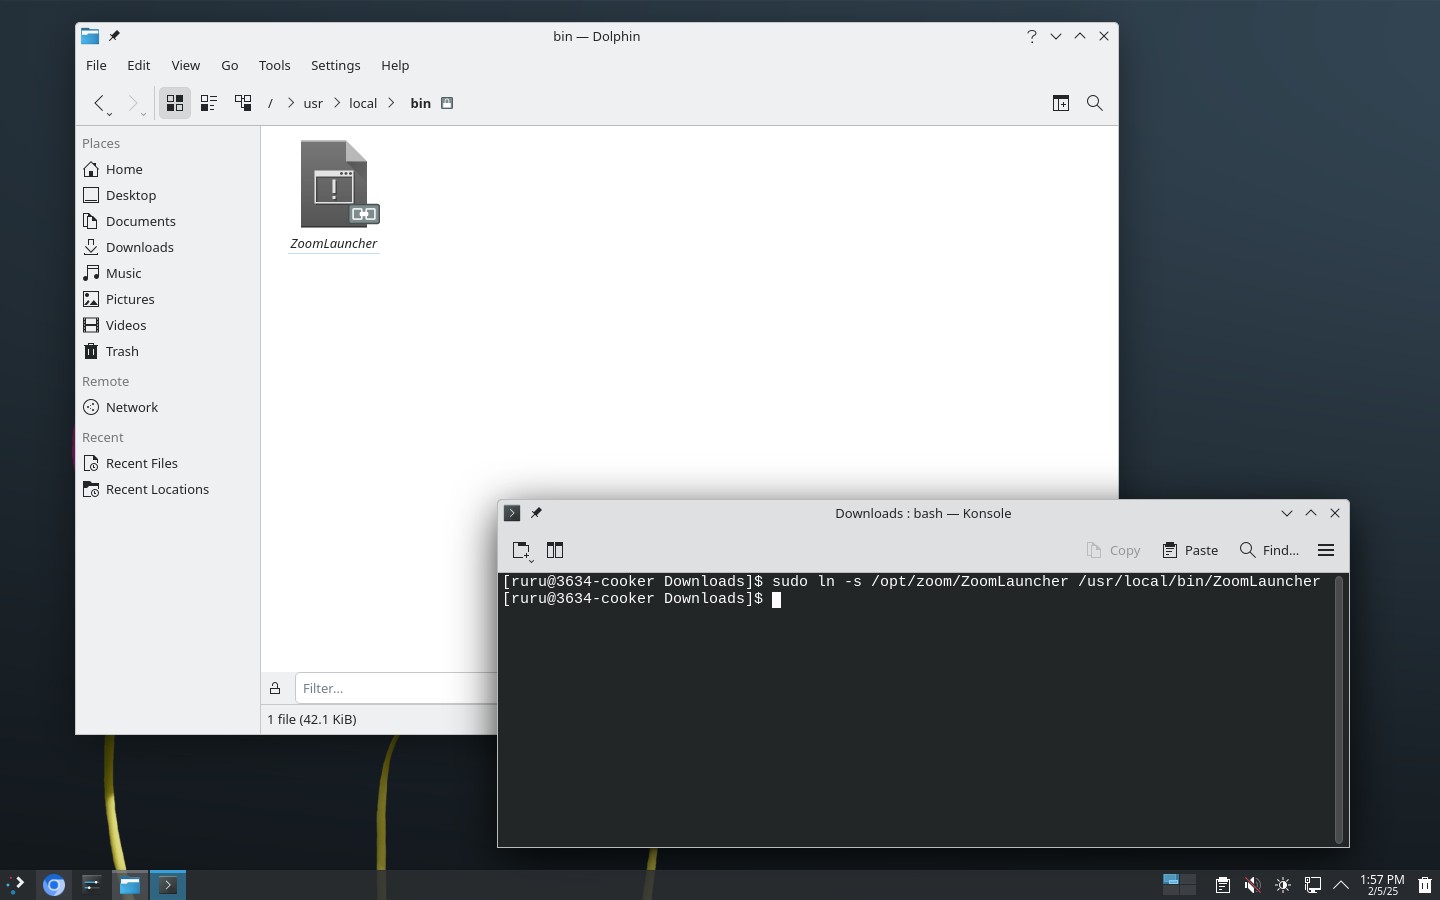Switch Dolphin to Compact view mode
This screenshot has height=900, width=1440.
(209, 103)
